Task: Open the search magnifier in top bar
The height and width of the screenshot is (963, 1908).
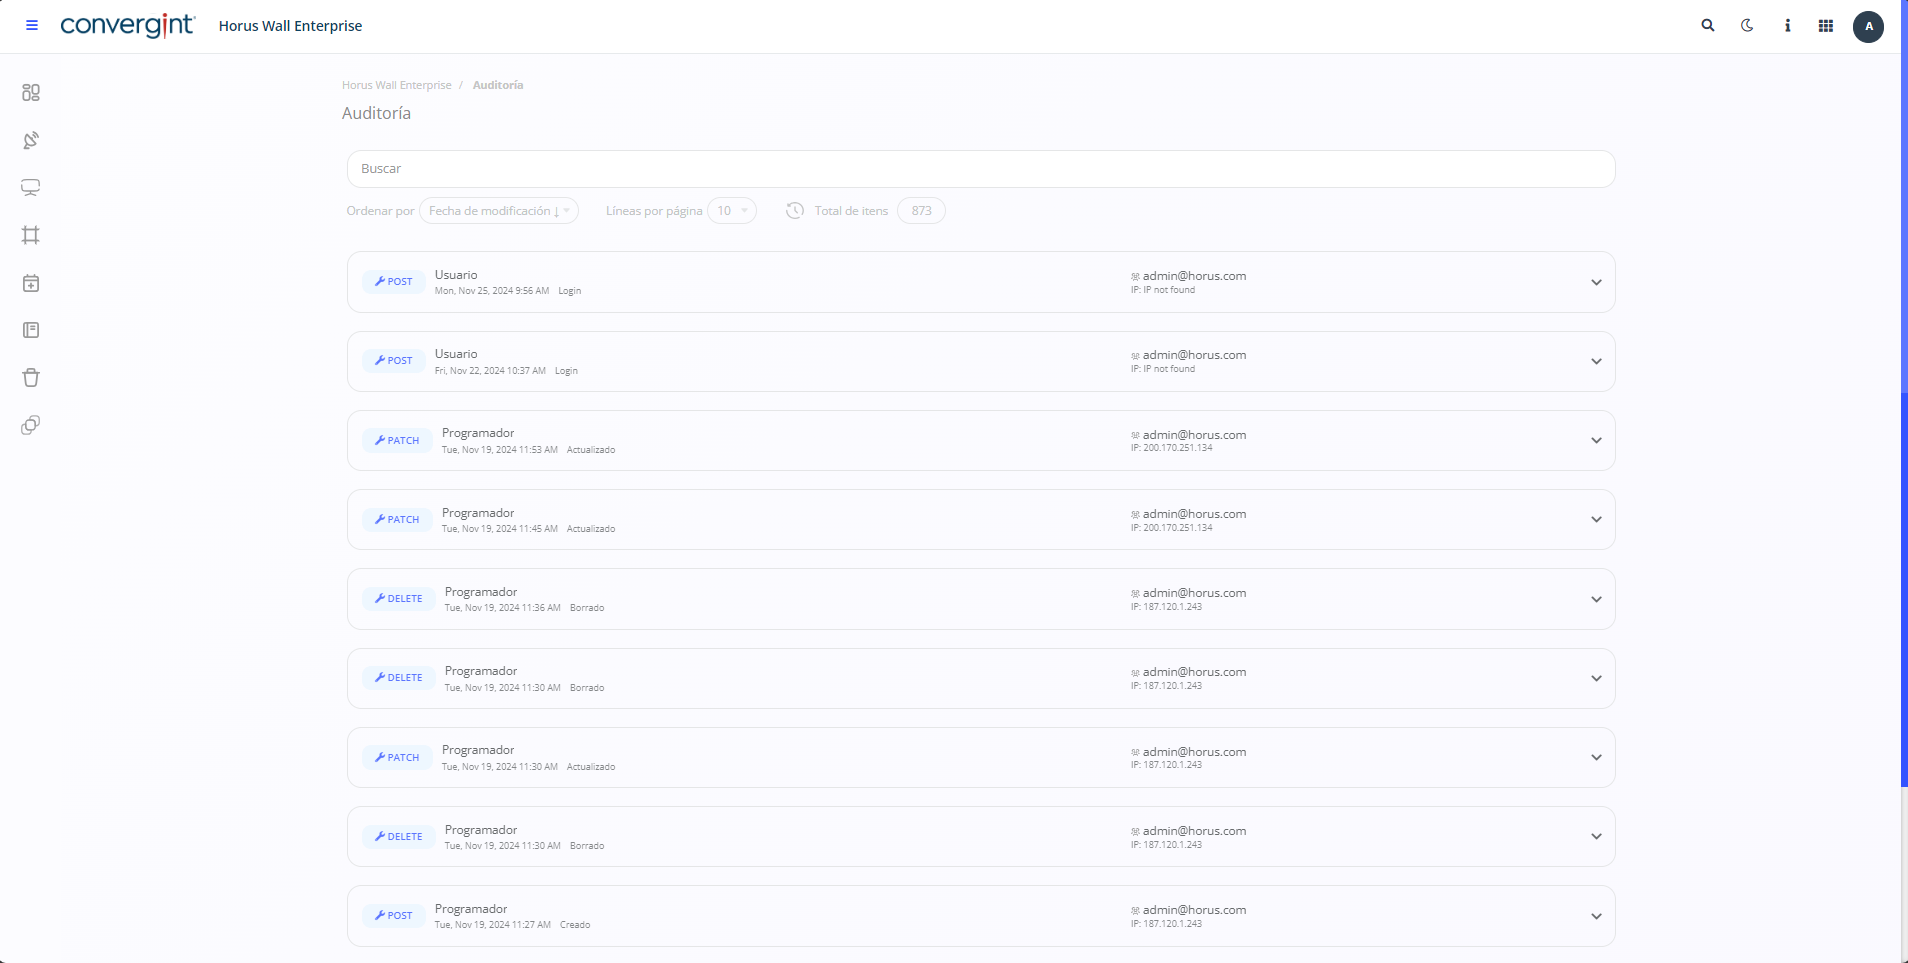Action: pos(1708,26)
